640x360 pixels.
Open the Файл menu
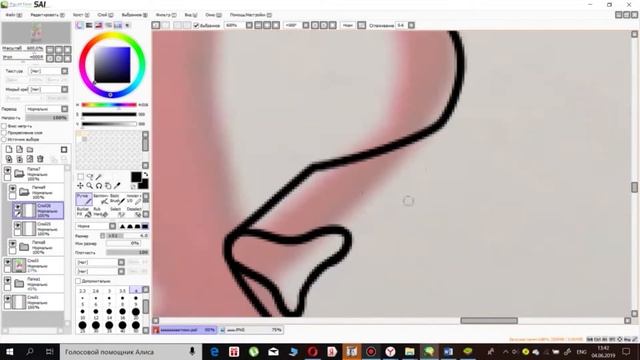tap(13, 15)
